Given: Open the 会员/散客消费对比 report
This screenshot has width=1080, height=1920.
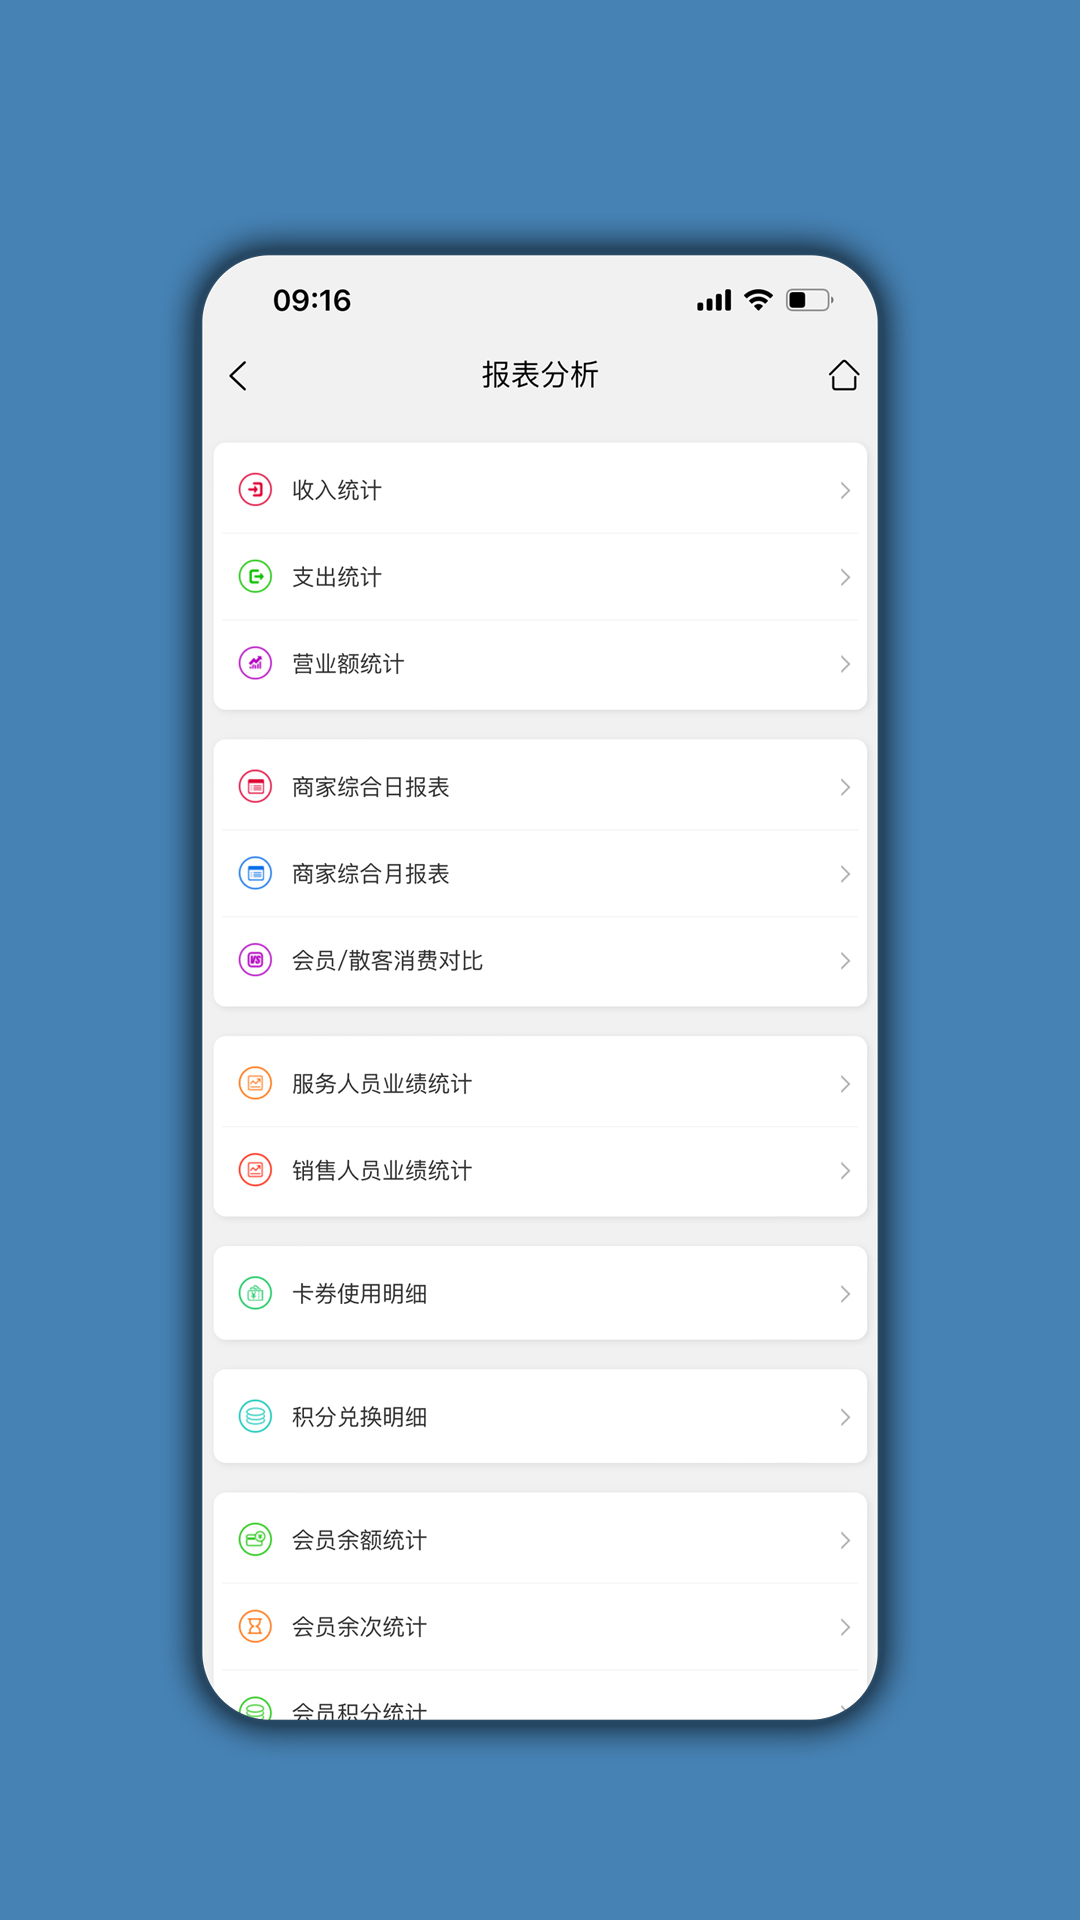Looking at the screenshot, I should [x=540, y=960].
